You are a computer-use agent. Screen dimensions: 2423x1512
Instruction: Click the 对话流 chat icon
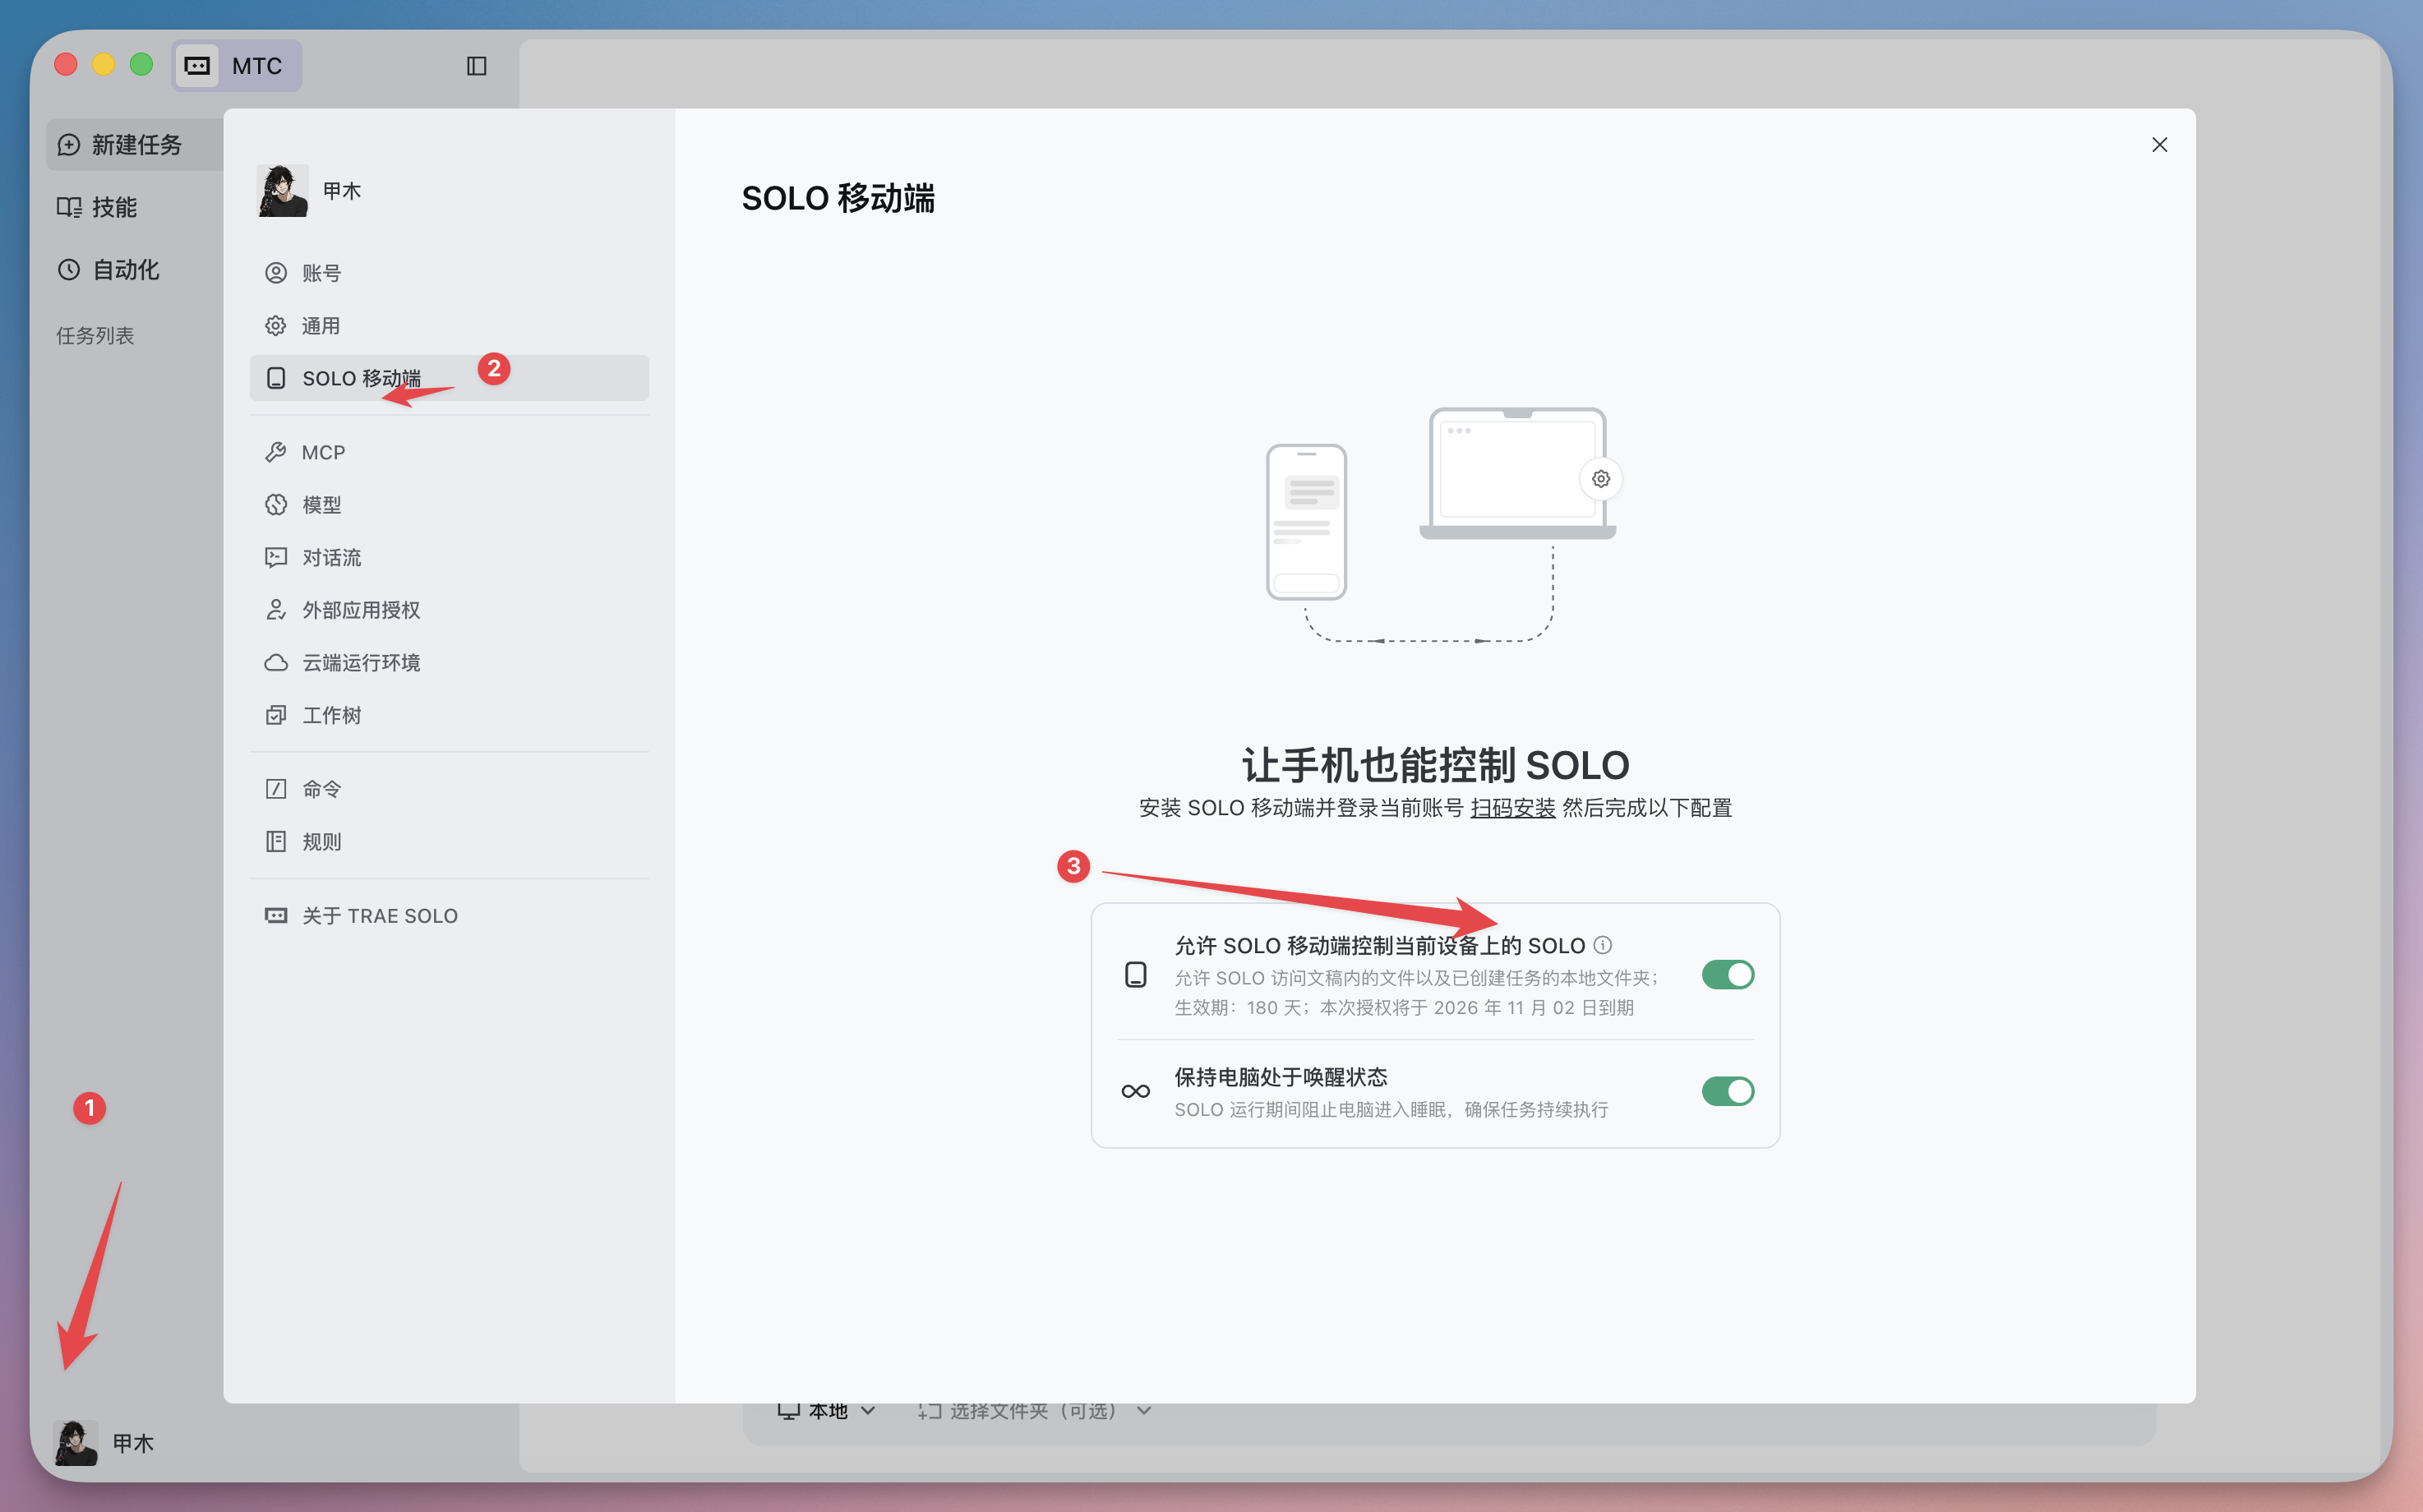point(276,557)
